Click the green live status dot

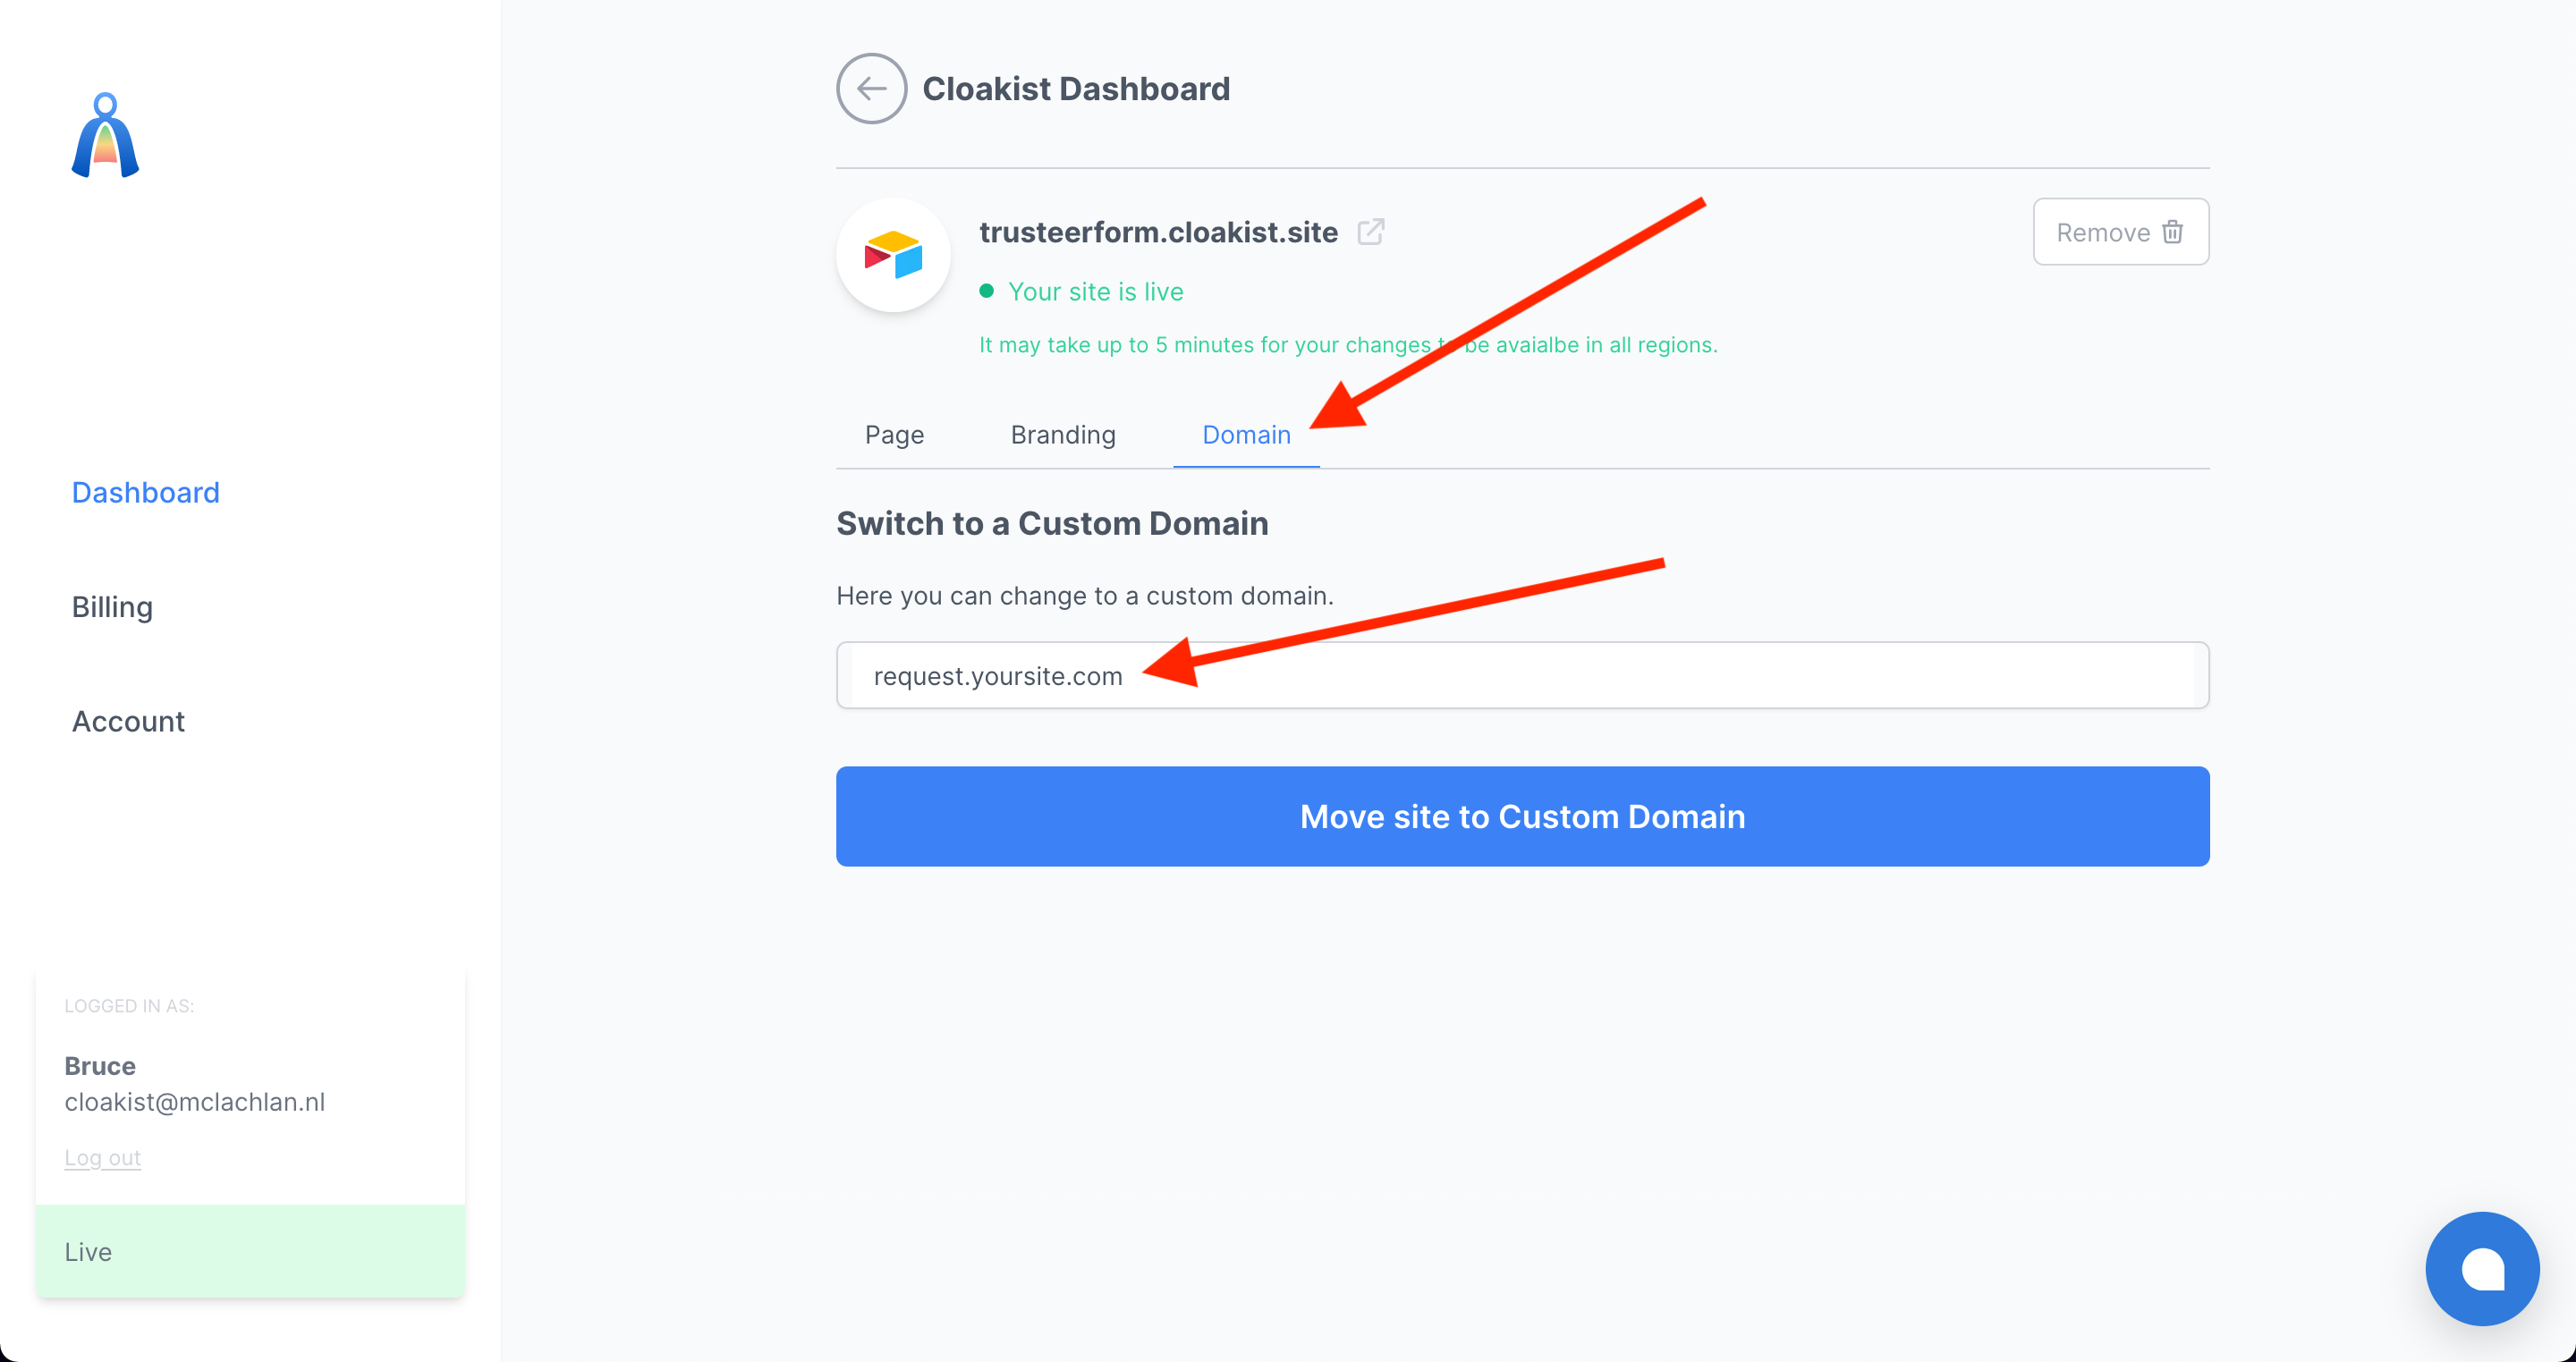(x=986, y=291)
